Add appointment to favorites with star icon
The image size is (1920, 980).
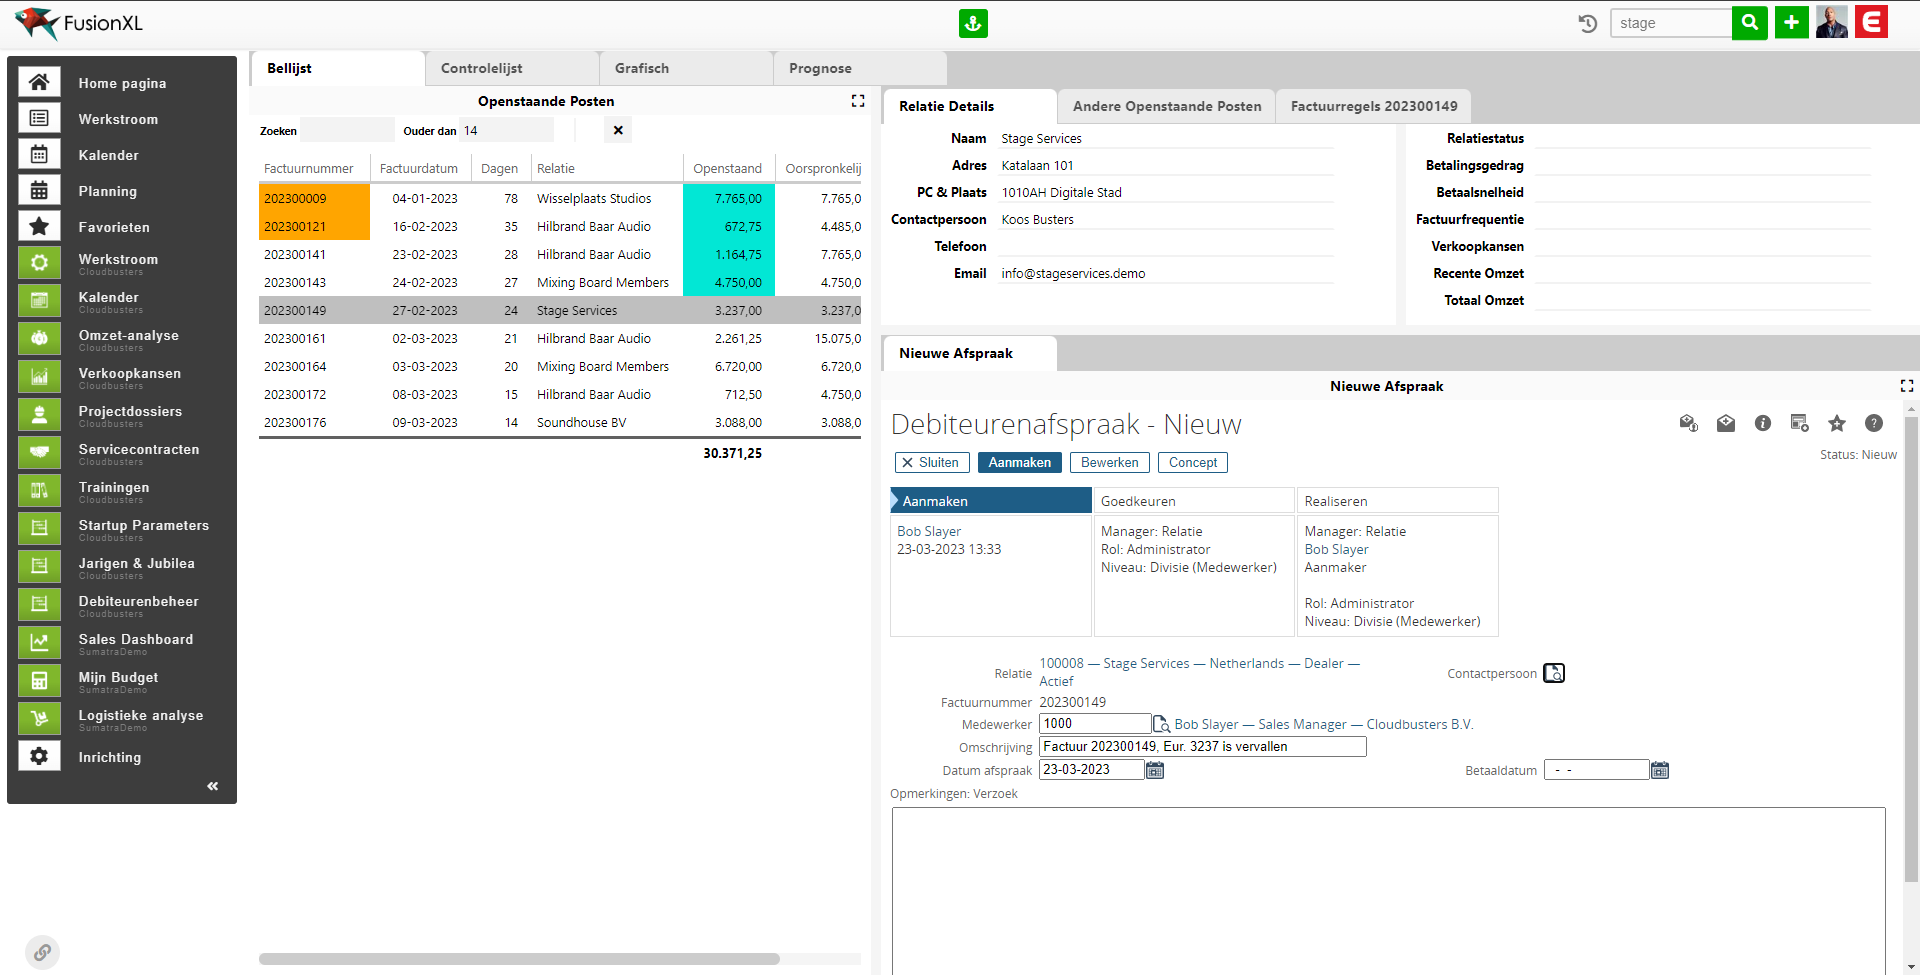(x=1837, y=424)
